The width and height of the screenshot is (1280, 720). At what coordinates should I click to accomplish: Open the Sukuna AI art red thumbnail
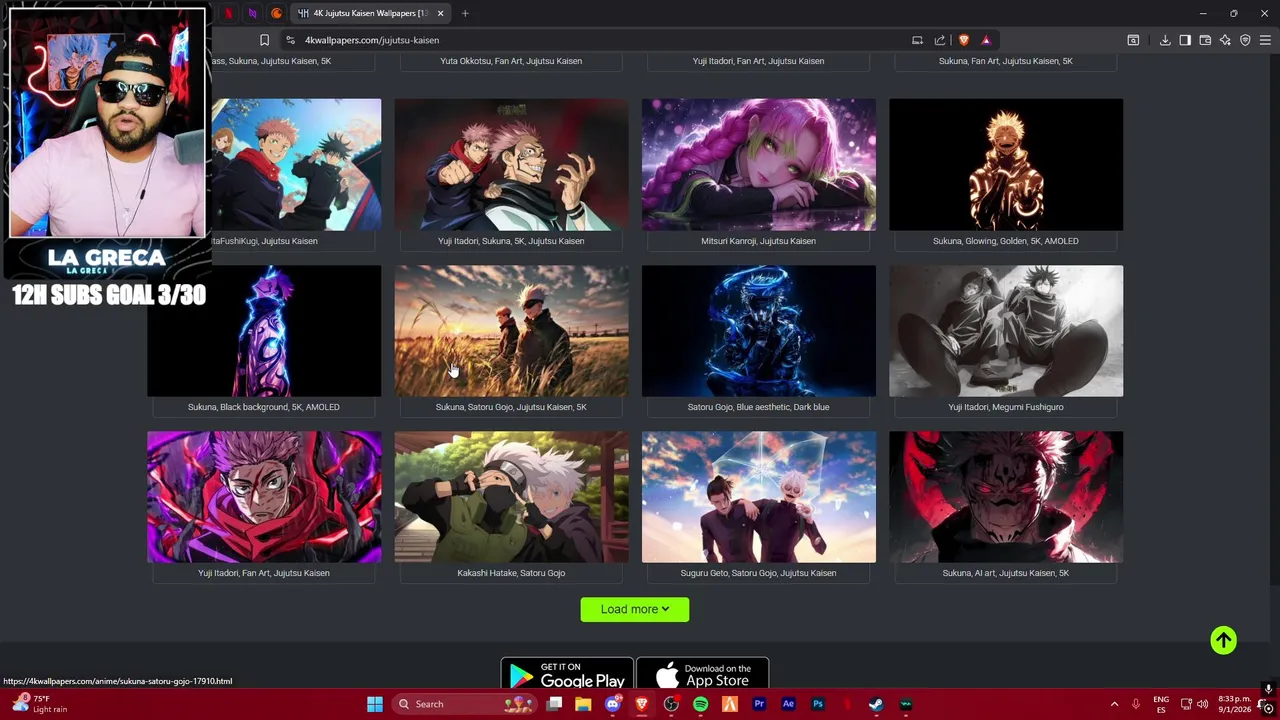click(1006, 497)
